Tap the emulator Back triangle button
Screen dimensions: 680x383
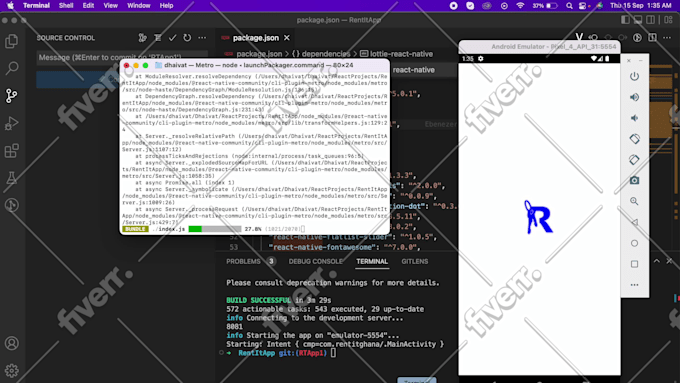tap(634, 222)
